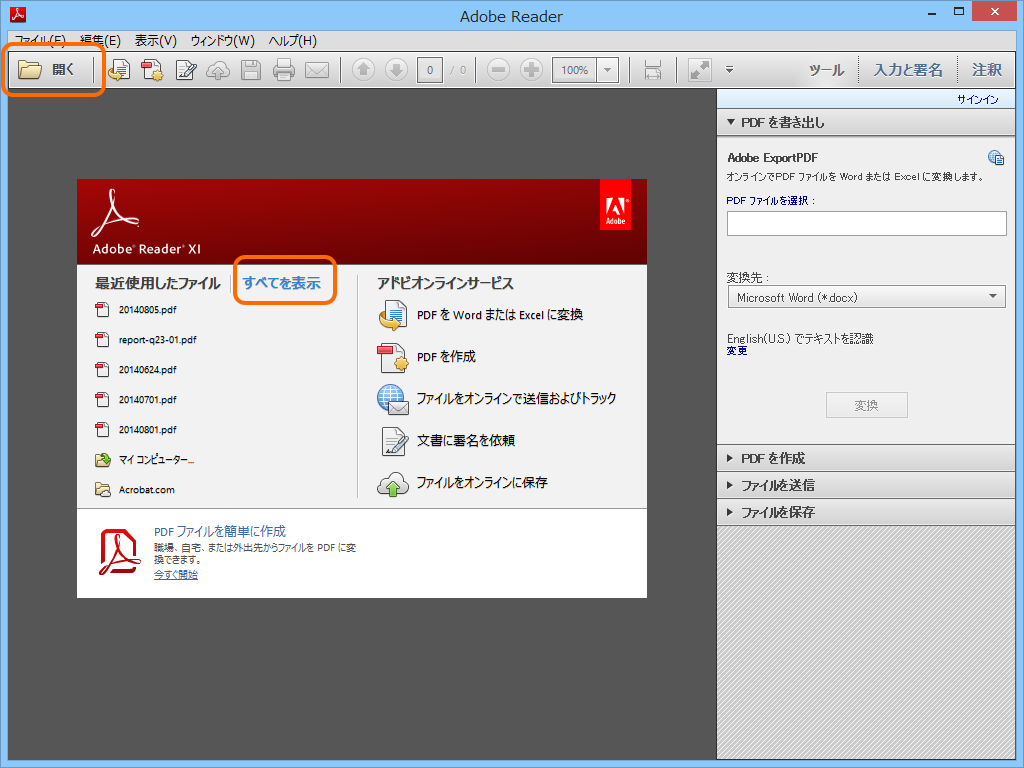Open the ファイルをオンラインに保存 service
Viewport: 1024px width, 768px height.
pyautogui.click(x=462, y=483)
